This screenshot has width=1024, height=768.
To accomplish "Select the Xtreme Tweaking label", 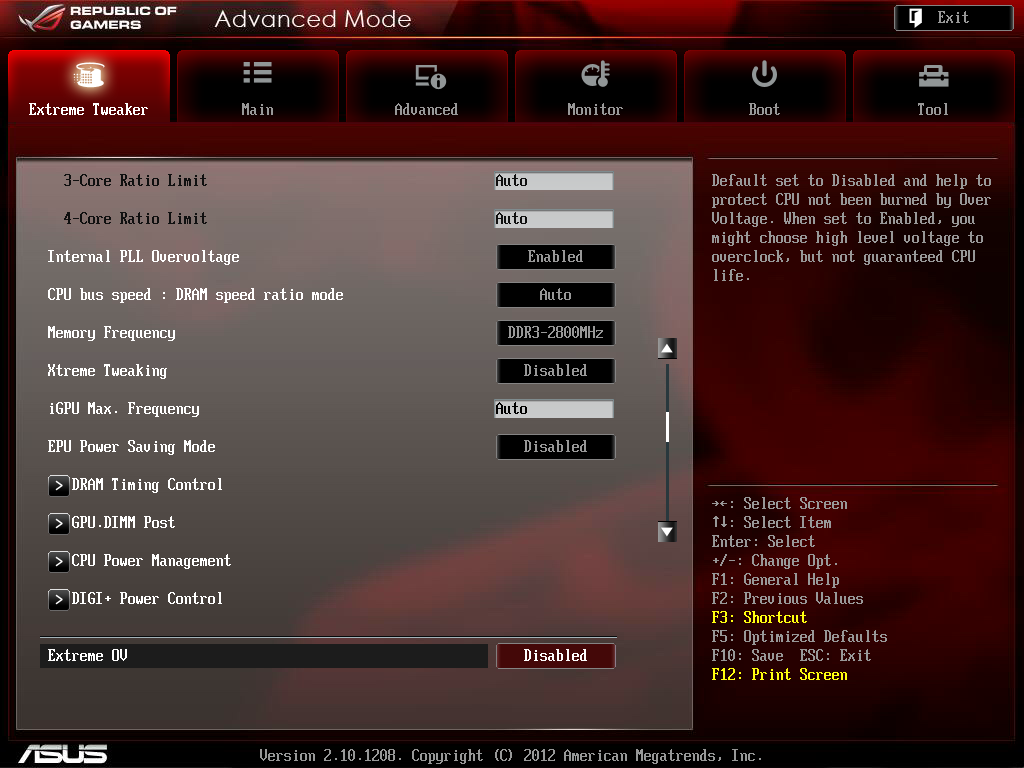I will coord(107,371).
